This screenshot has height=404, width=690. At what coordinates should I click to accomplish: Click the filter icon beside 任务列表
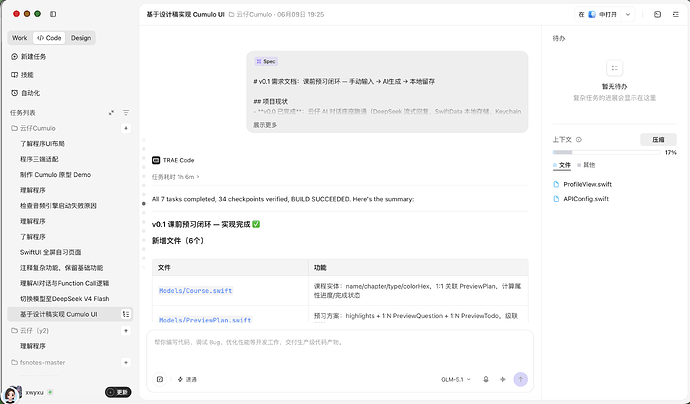126,113
